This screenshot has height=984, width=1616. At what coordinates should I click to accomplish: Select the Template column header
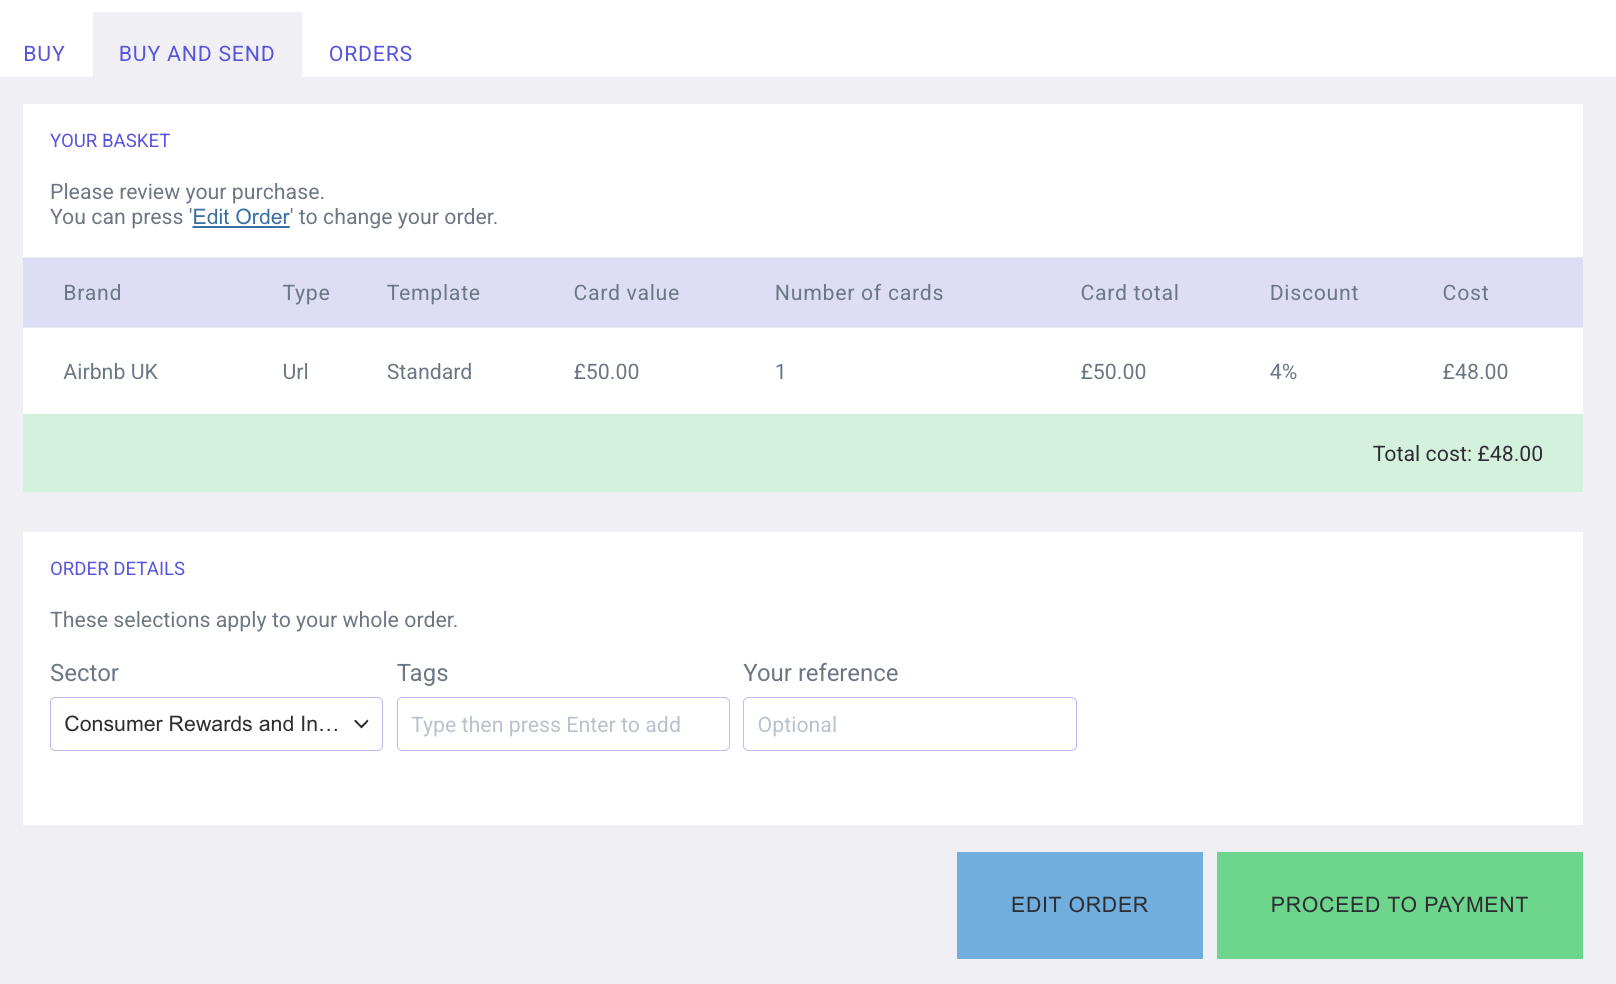click(x=433, y=293)
